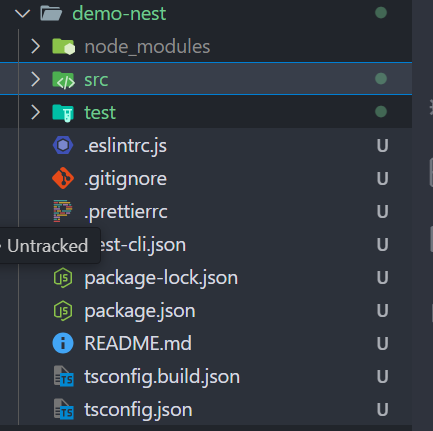Click the info icon of README.md
The height and width of the screenshot is (431, 433).
(x=63, y=343)
